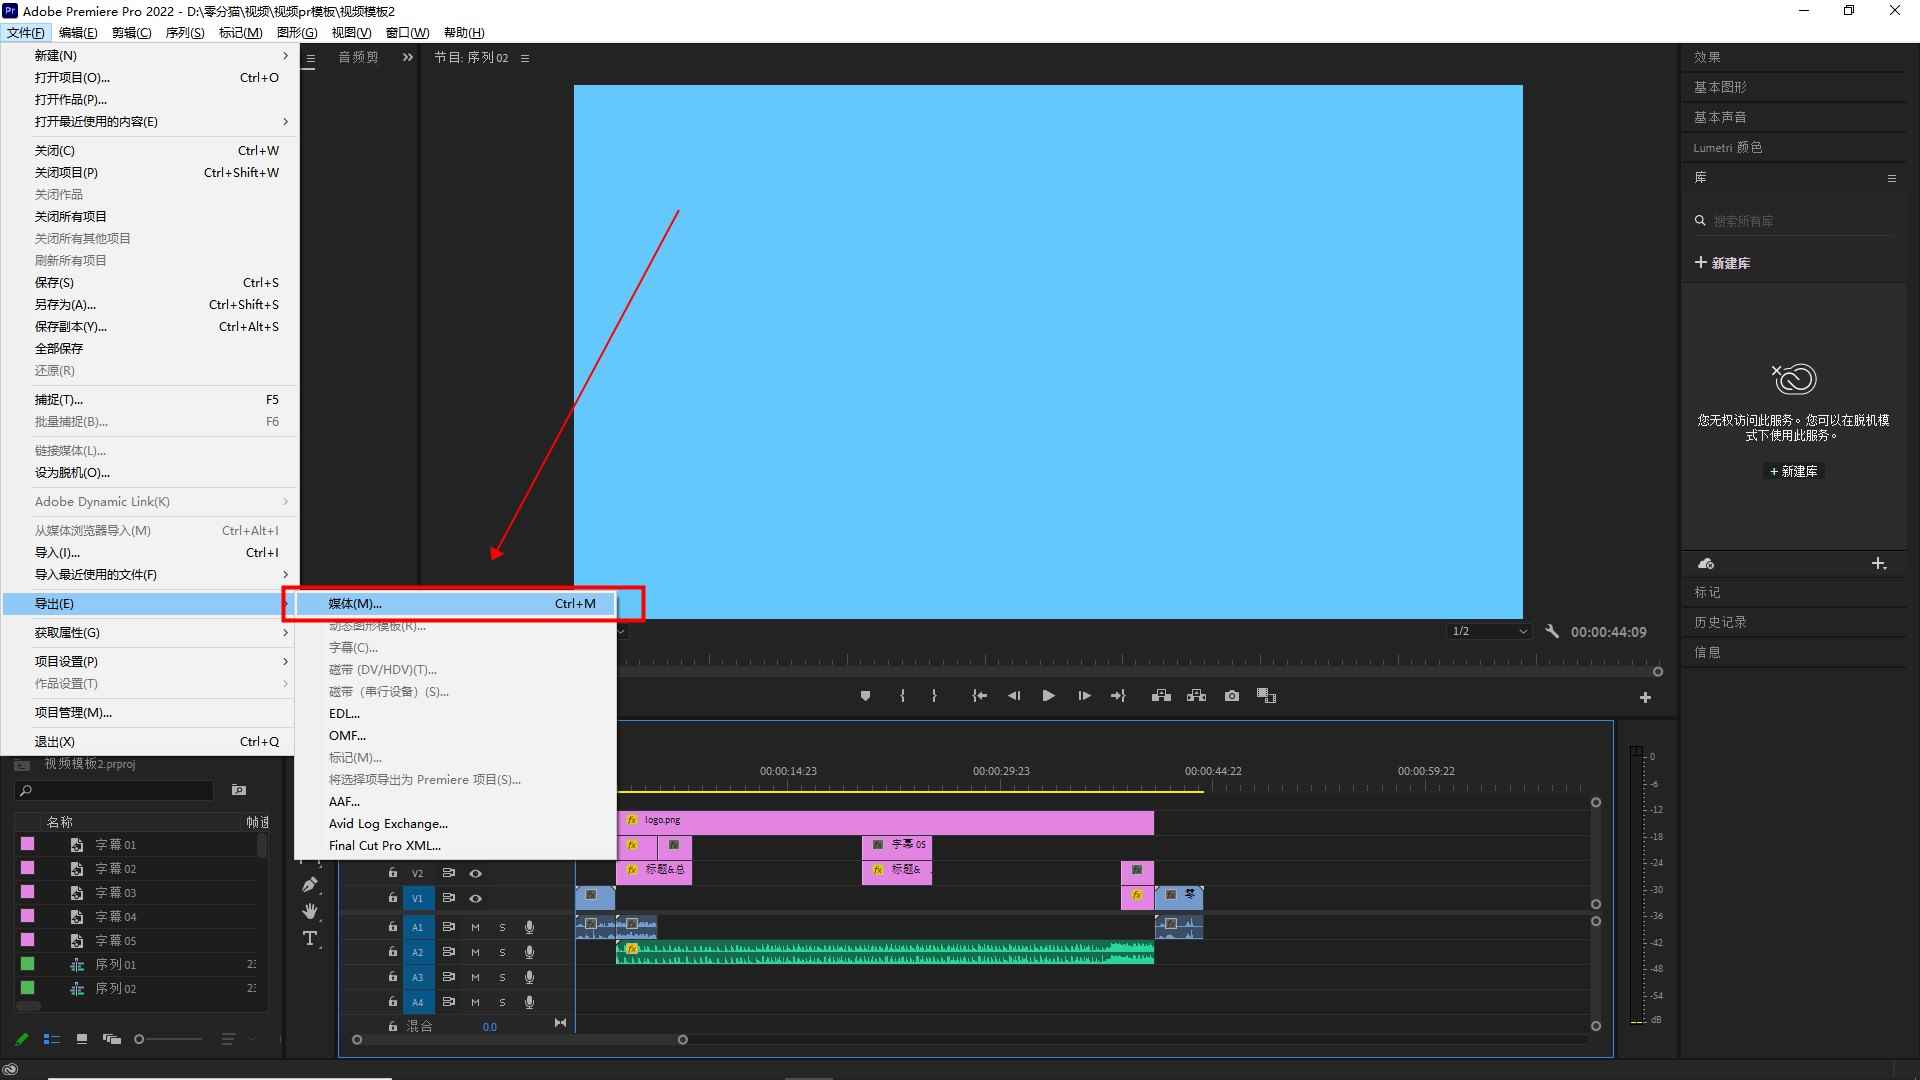
Task: Click the Add Marker icon
Action: point(865,696)
